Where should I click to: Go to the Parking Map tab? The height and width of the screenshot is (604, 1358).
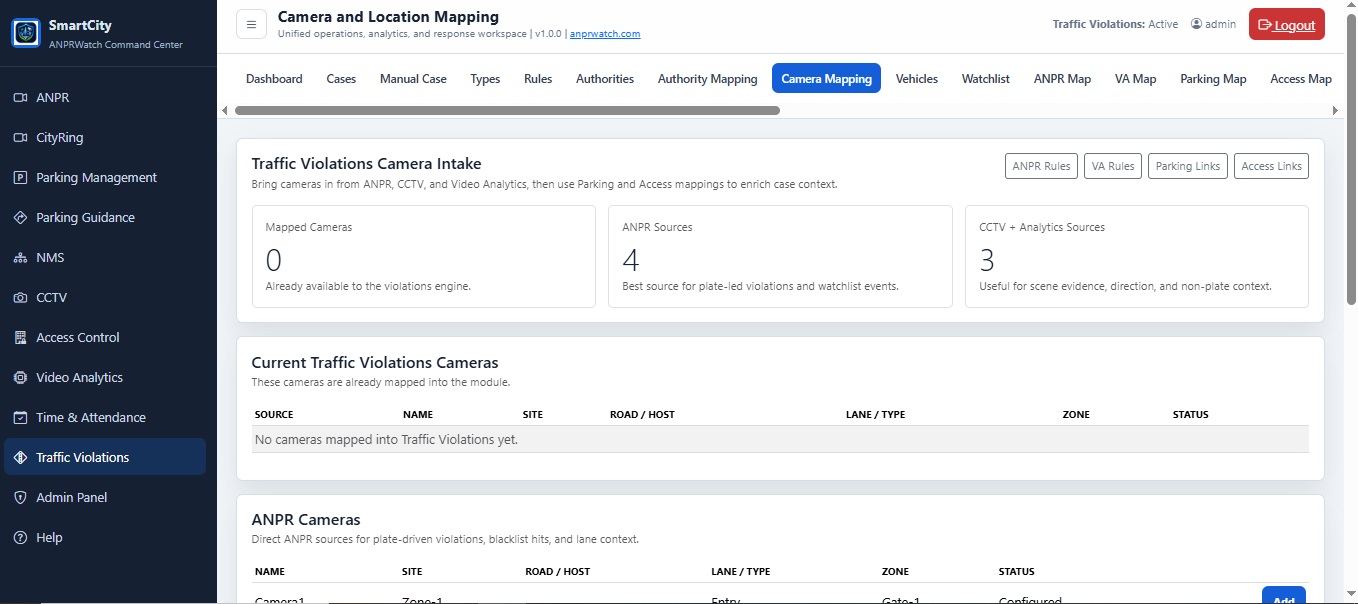(1213, 79)
